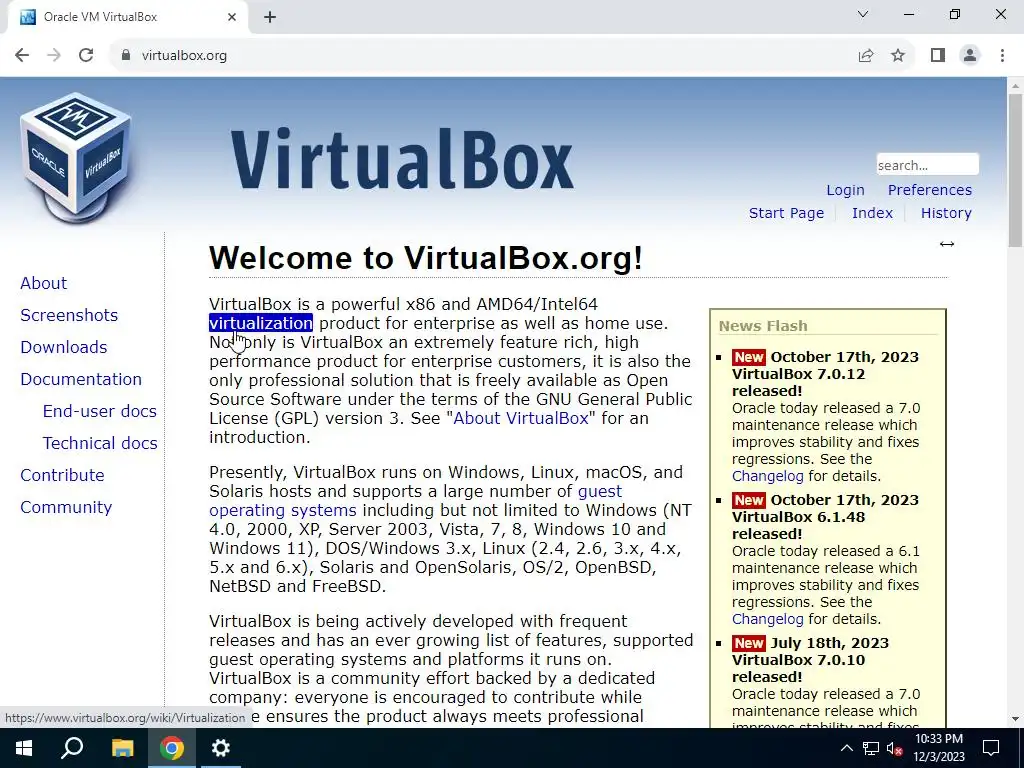Viewport: 1024px width, 768px height.
Task: Open End-user docs link
Action: (100, 411)
